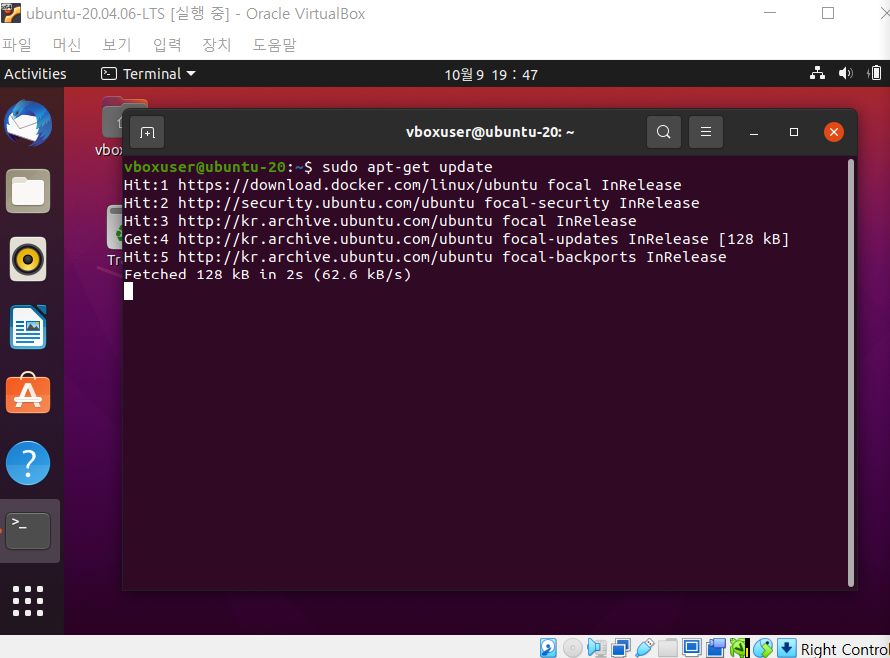This screenshot has height=658, width=890.
Task: Open LibreOffice Writer from the dock
Action: (28, 328)
